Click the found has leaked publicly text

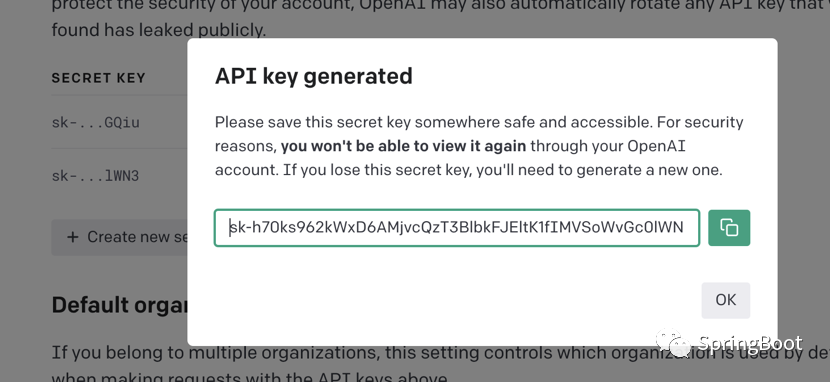click(158, 30)
